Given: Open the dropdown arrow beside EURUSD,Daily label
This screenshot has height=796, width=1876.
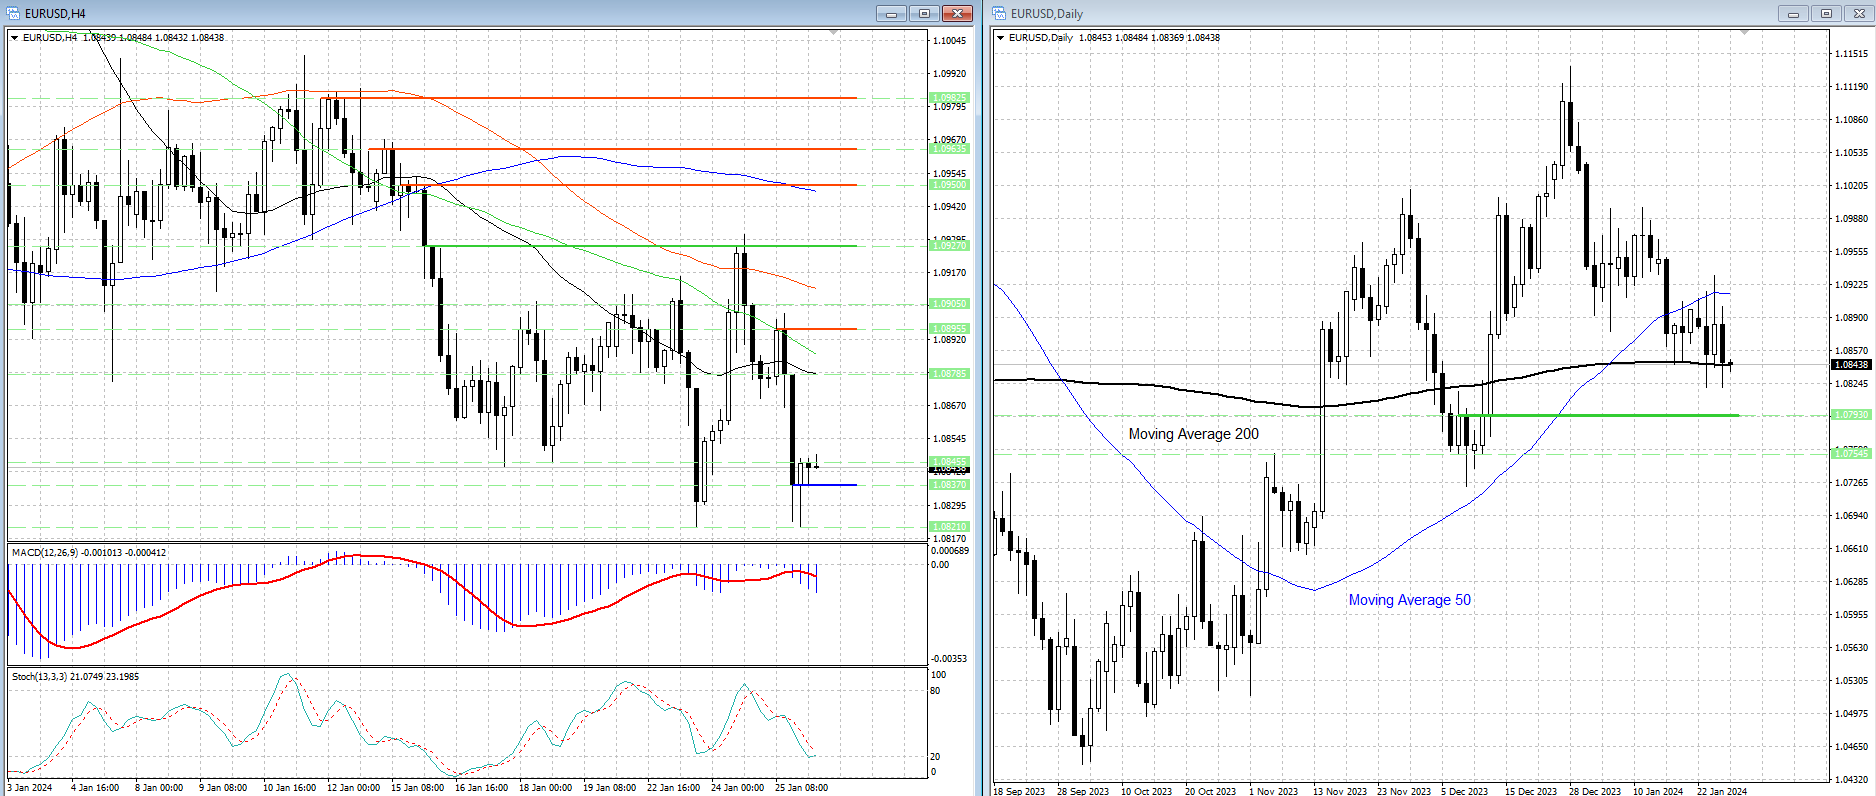Looking at the screenshot, I should (x=1001, y=38).
